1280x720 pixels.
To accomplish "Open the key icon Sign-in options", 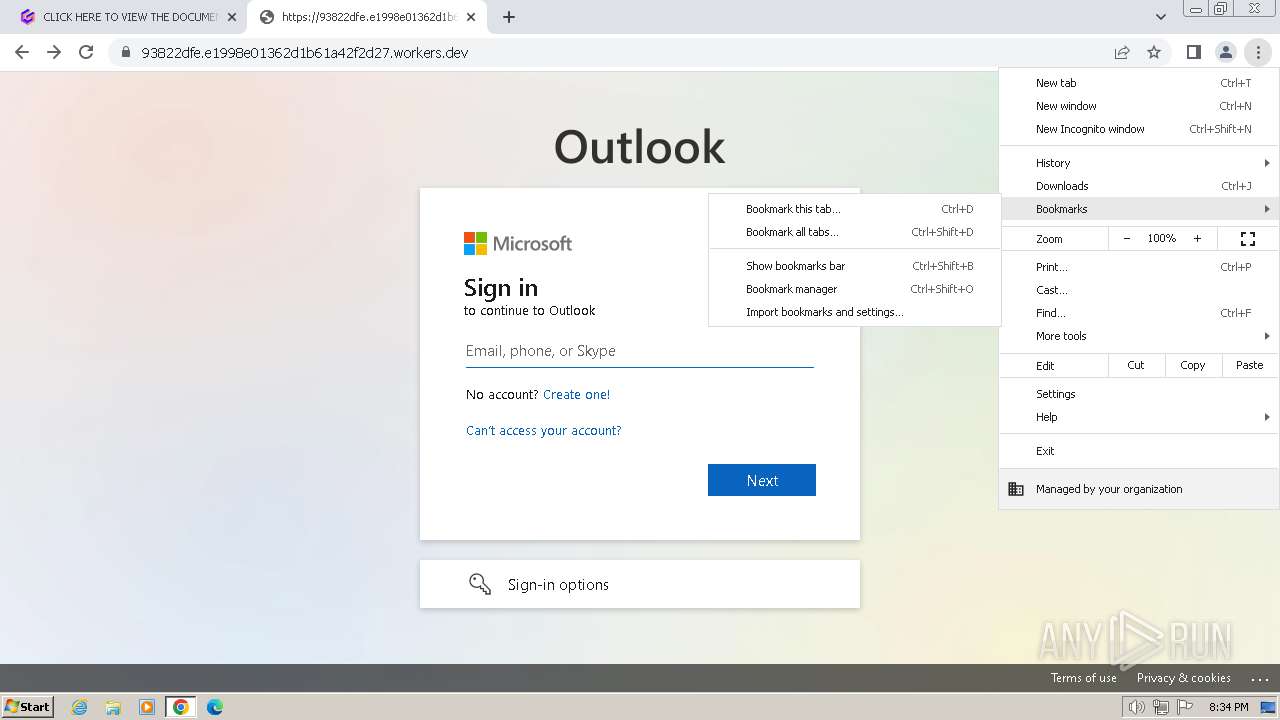I will pos(480,584).
